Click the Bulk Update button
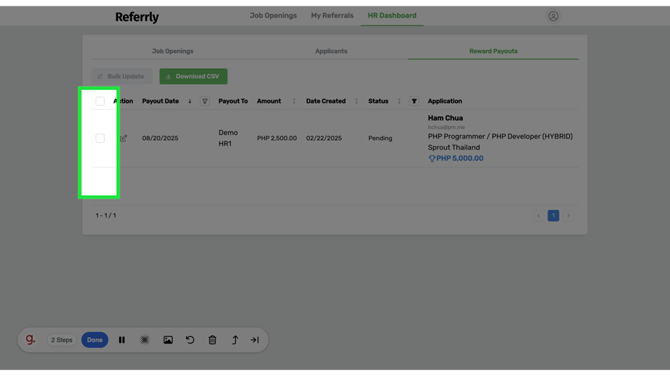The image size is (670, 376). 121,76
